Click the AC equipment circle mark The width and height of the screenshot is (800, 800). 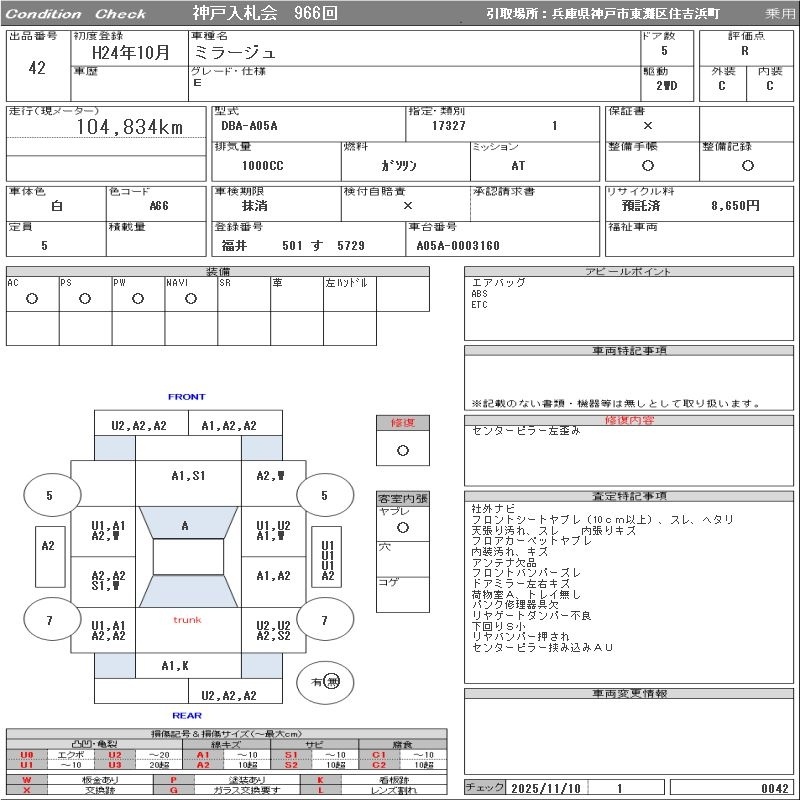[x=32, y=299]
